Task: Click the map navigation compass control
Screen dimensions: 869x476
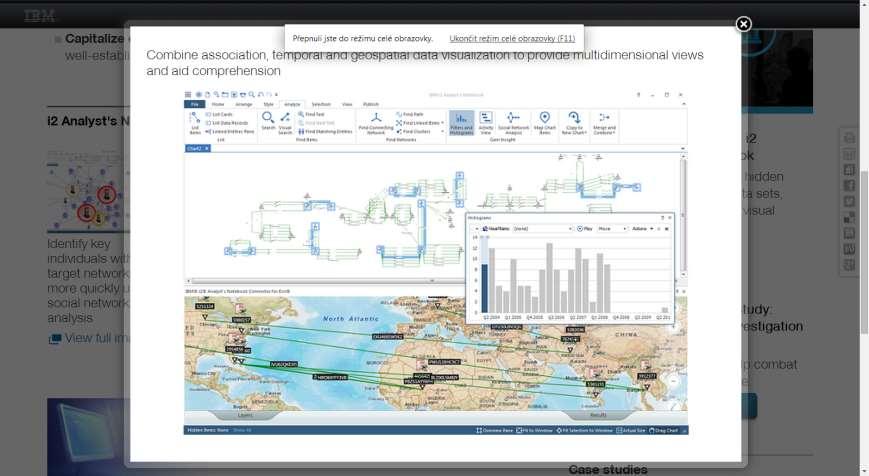Action: 674,381
